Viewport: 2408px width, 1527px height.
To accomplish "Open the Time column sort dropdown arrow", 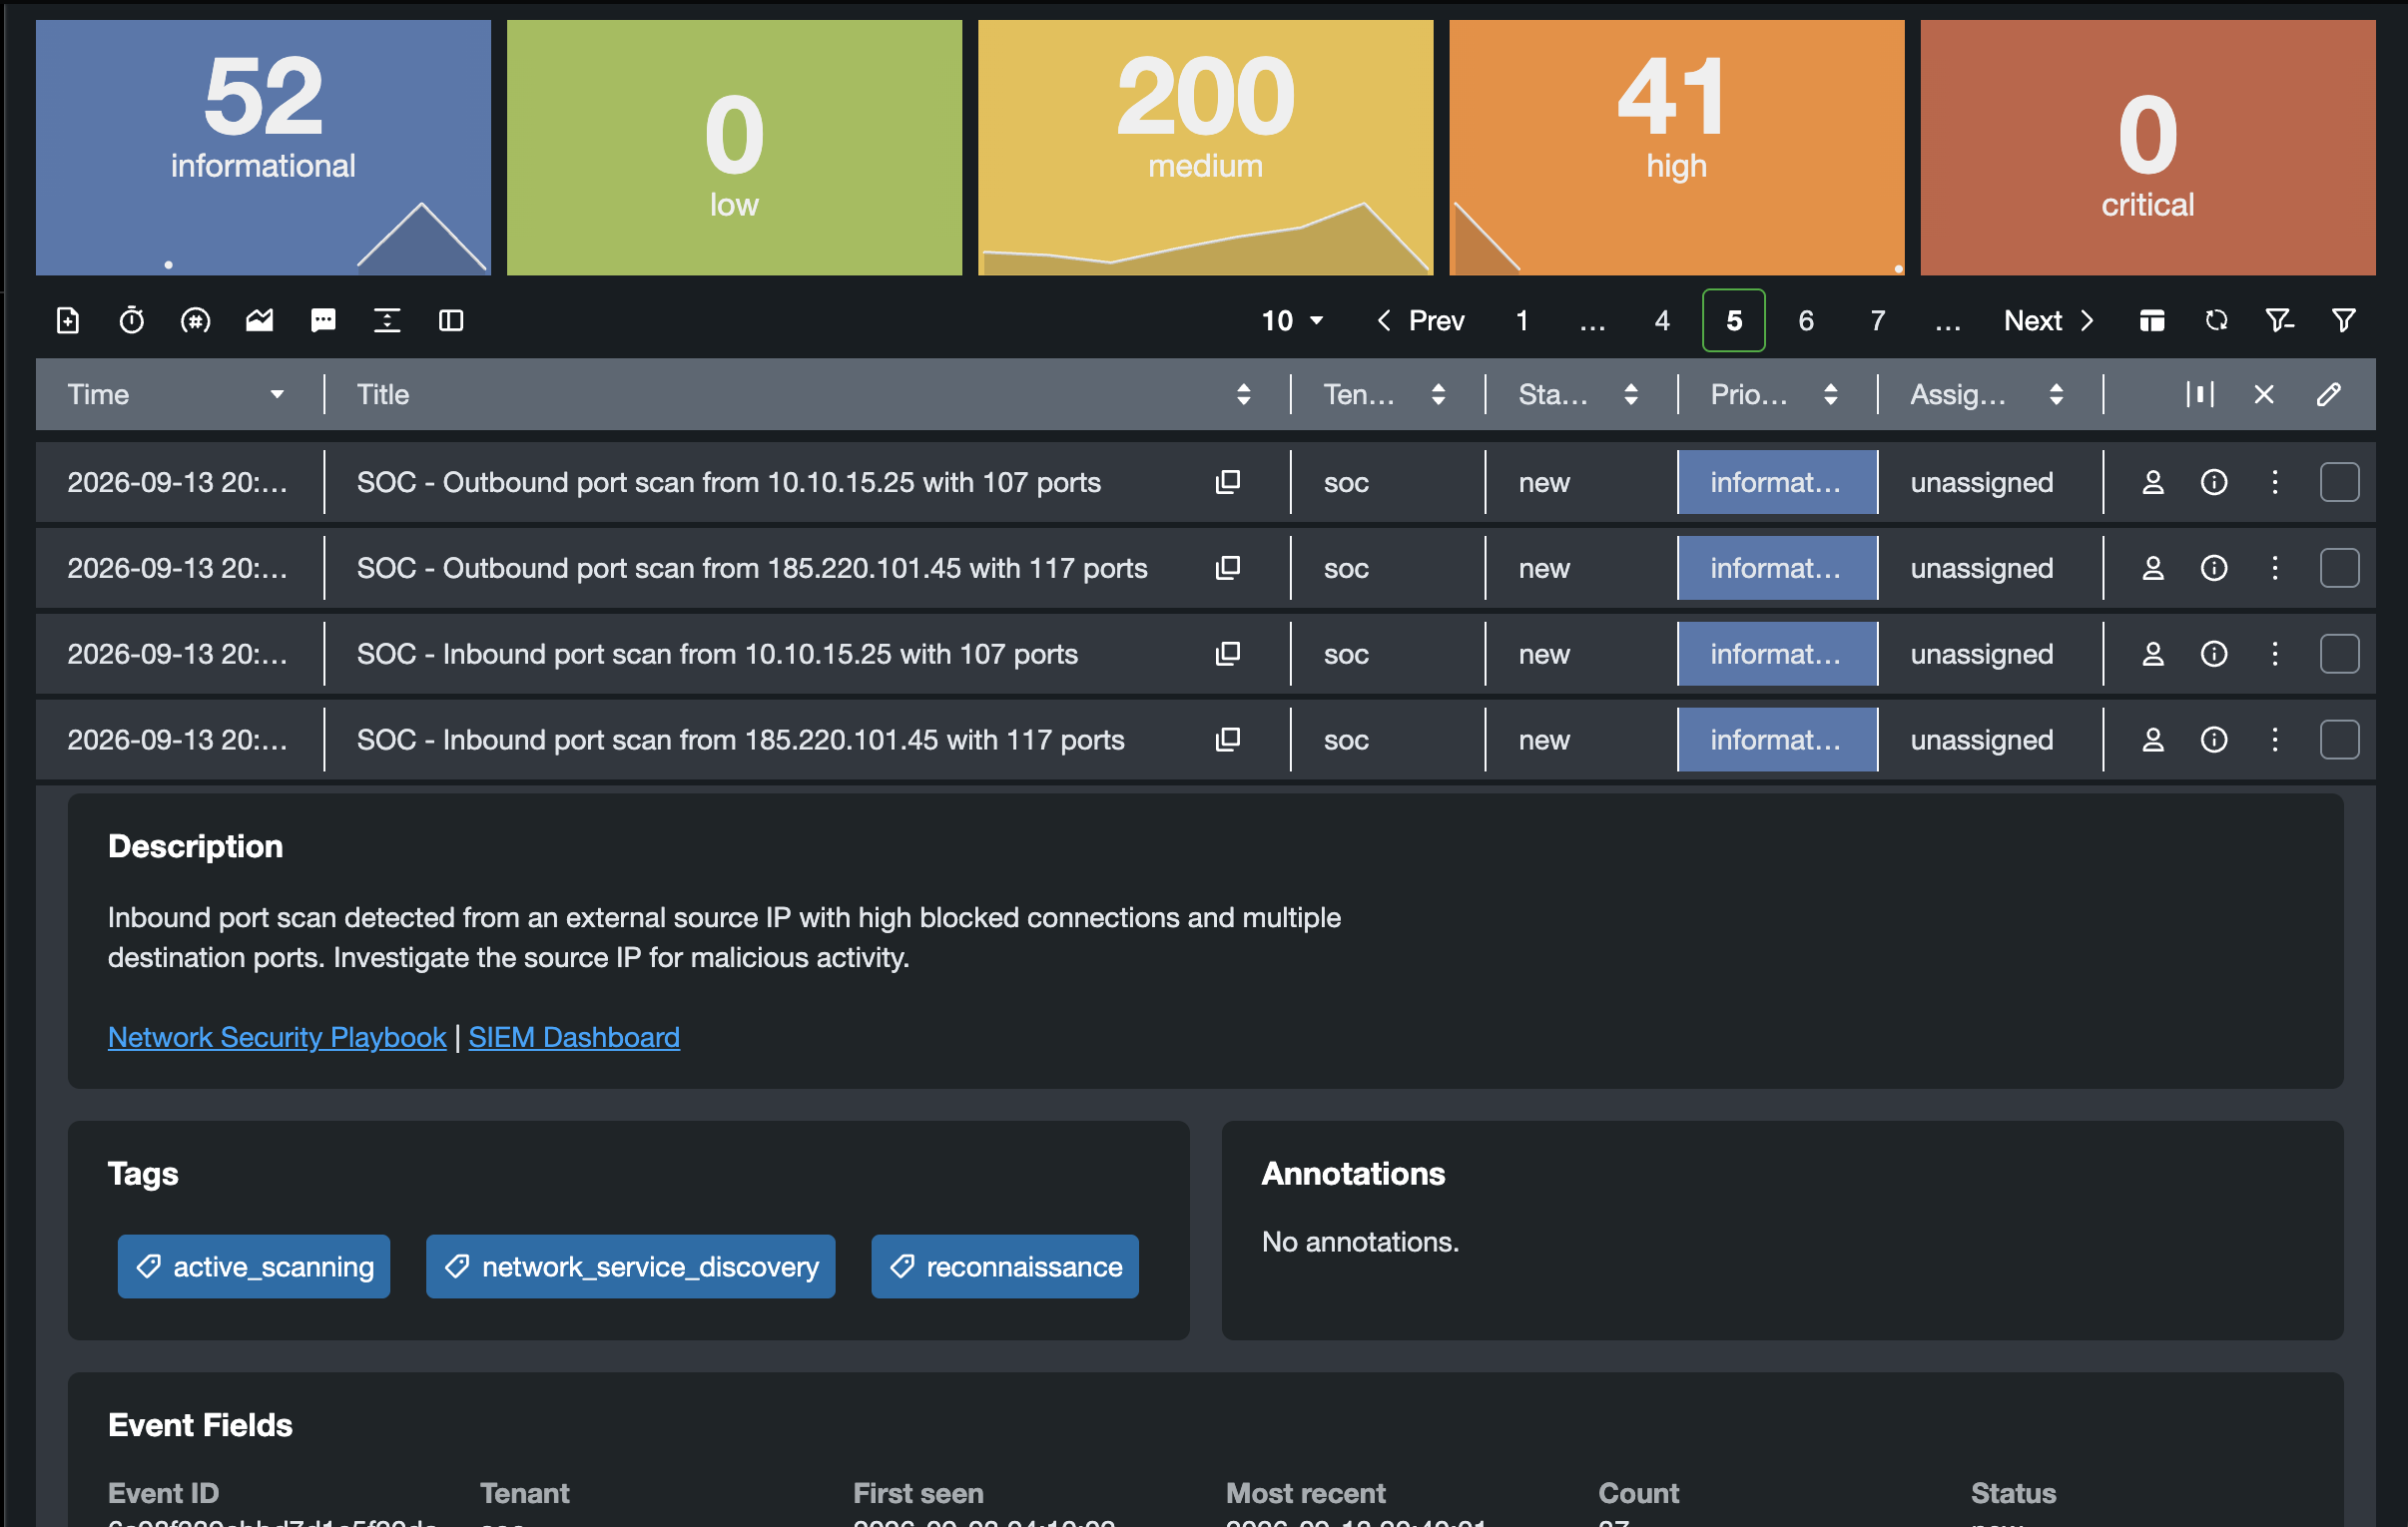I will (x=277, y=395).
